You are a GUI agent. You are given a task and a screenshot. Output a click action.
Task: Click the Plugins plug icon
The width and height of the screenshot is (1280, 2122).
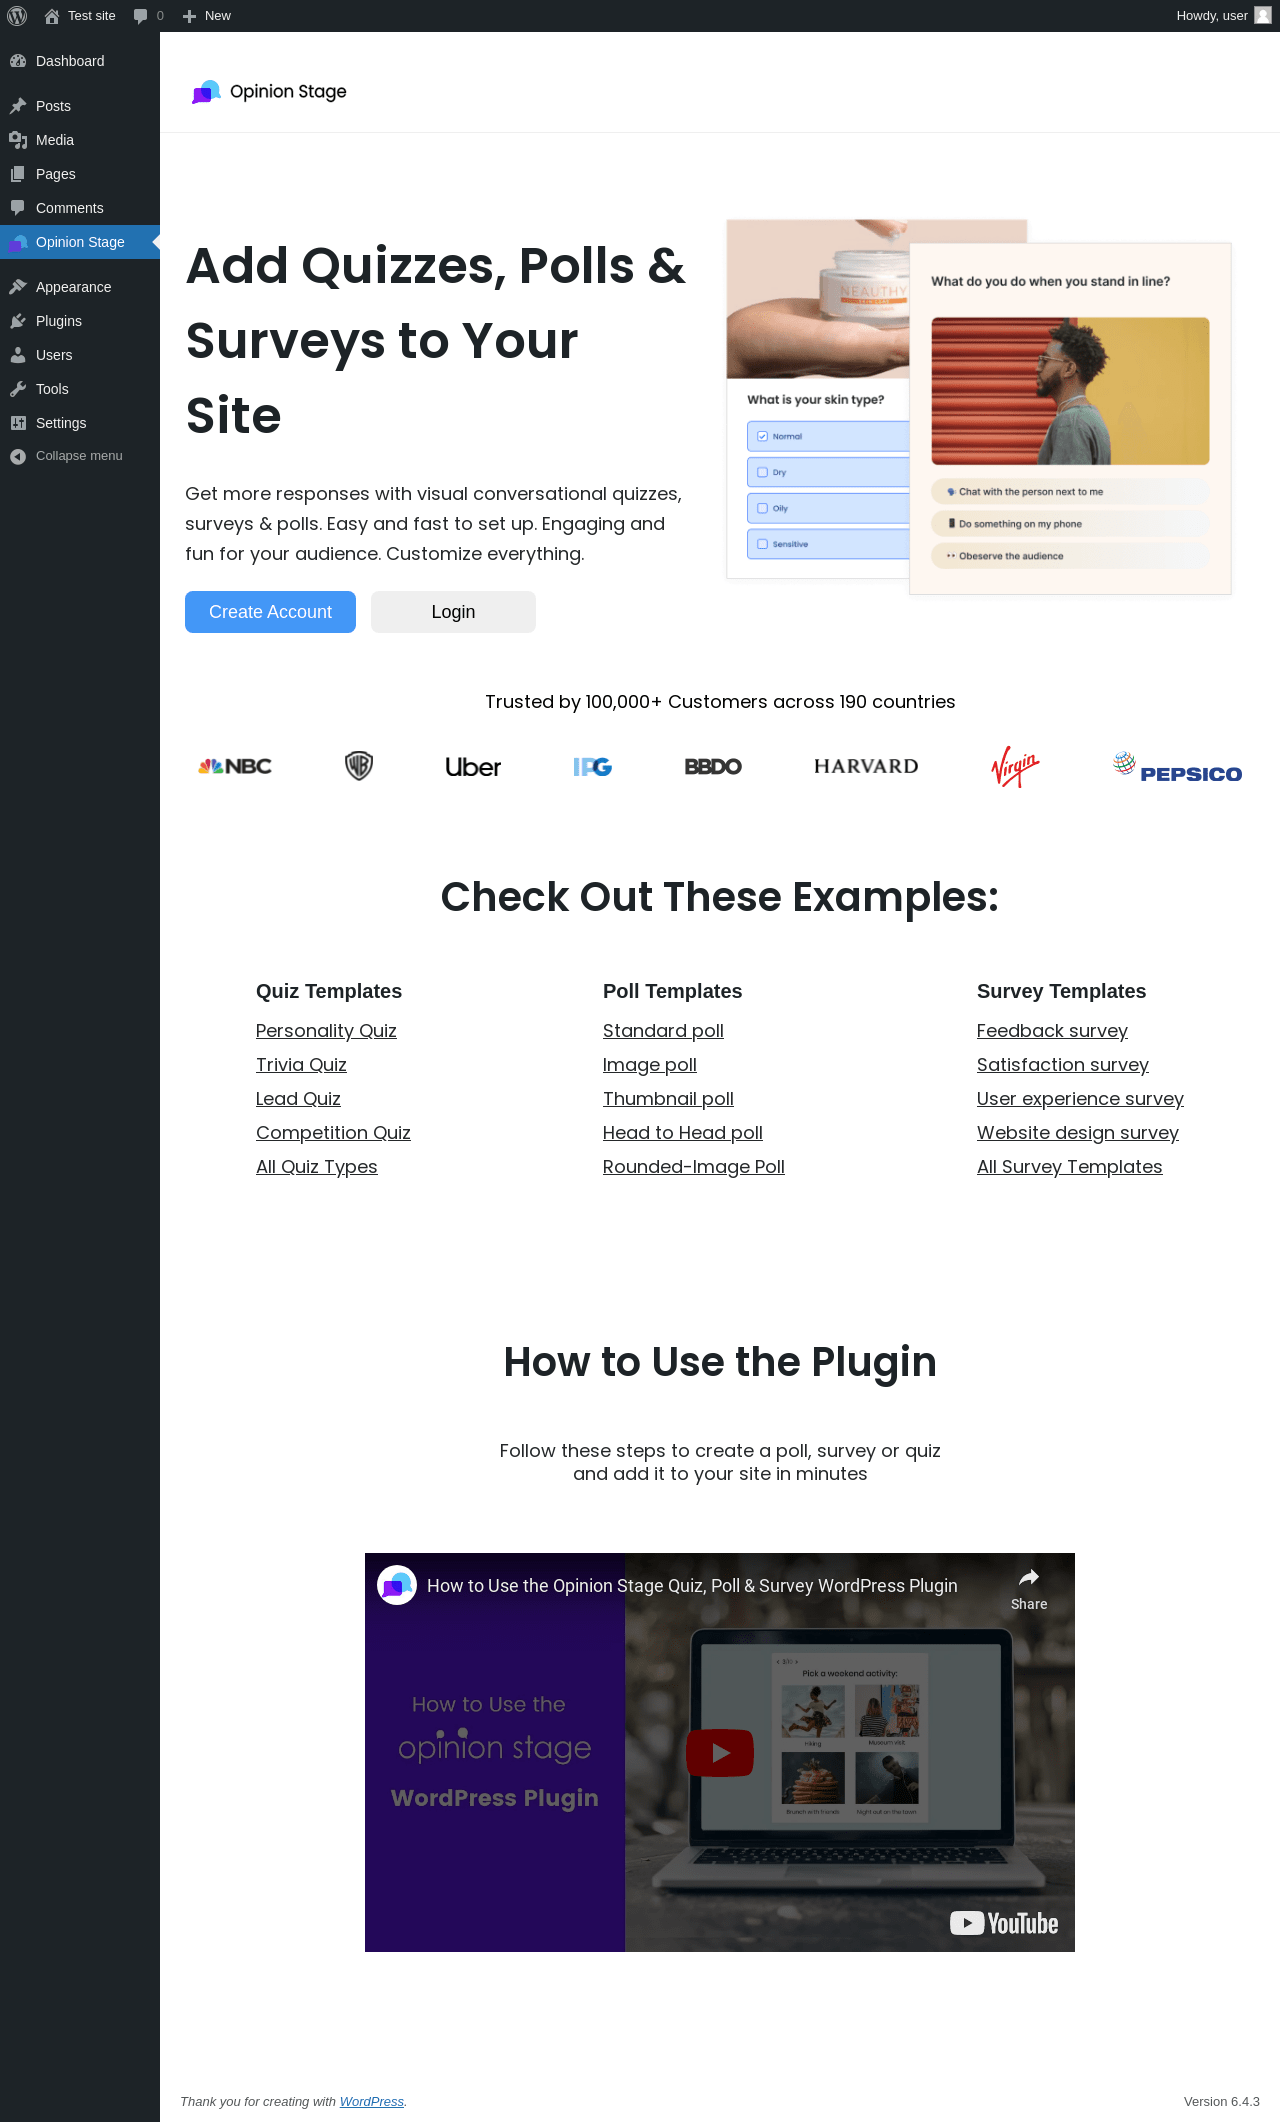(x=18, y=321)
